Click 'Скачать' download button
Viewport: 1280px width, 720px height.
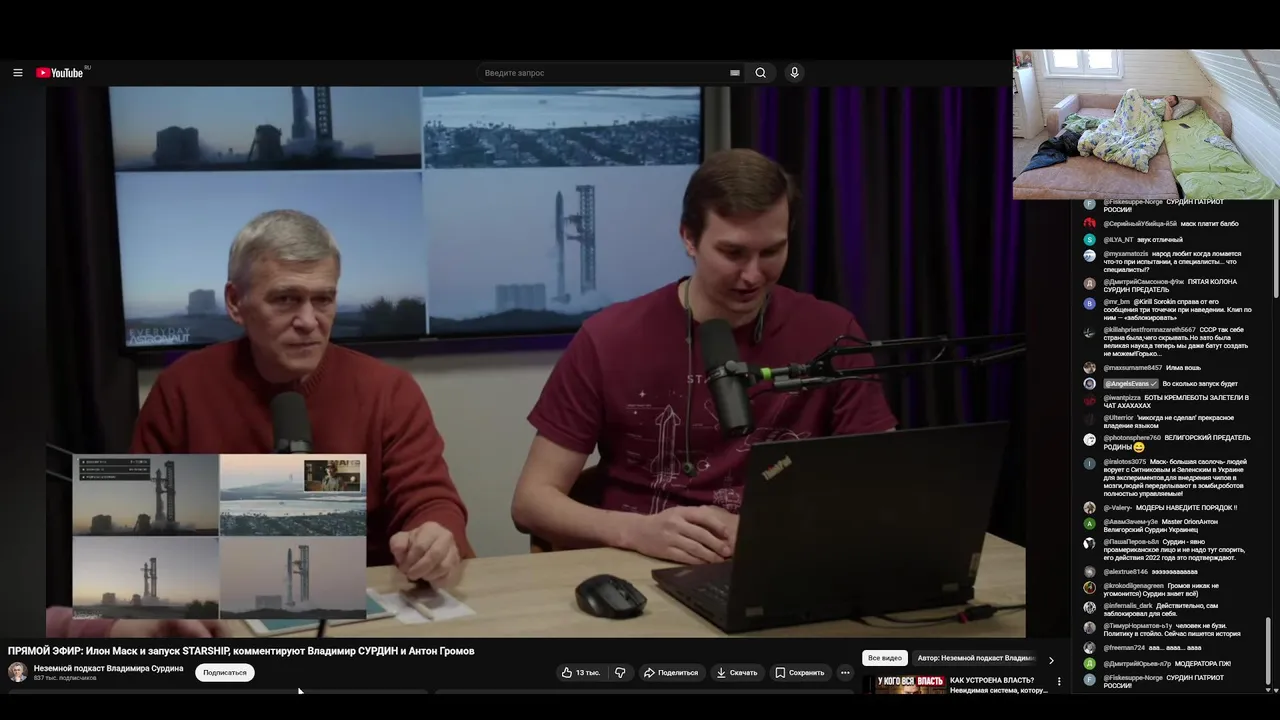tap(737, 673)
